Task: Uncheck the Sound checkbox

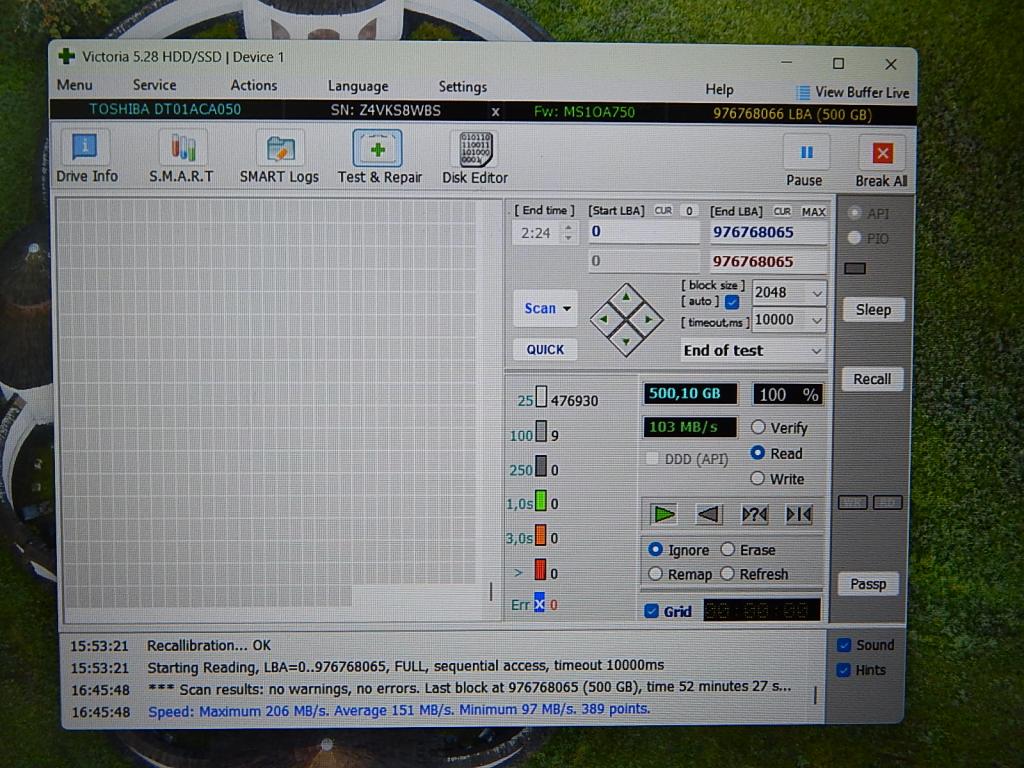Action: 844,645
